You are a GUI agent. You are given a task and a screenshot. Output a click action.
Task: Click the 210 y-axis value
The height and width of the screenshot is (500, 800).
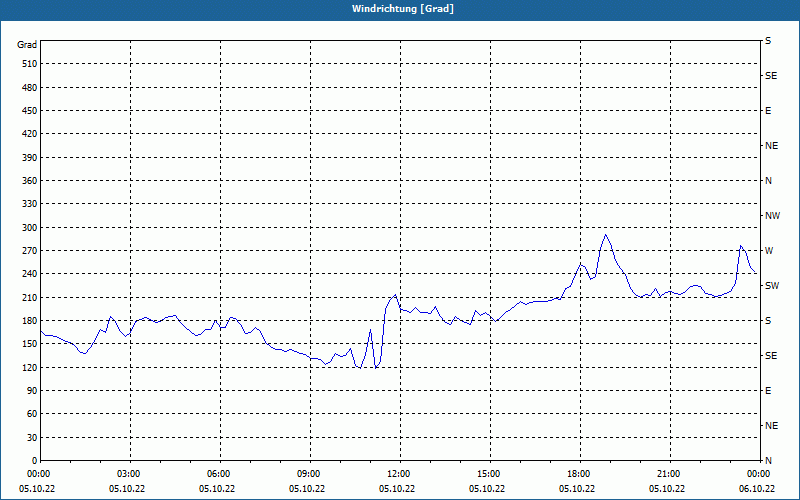[x=30, y=297]
